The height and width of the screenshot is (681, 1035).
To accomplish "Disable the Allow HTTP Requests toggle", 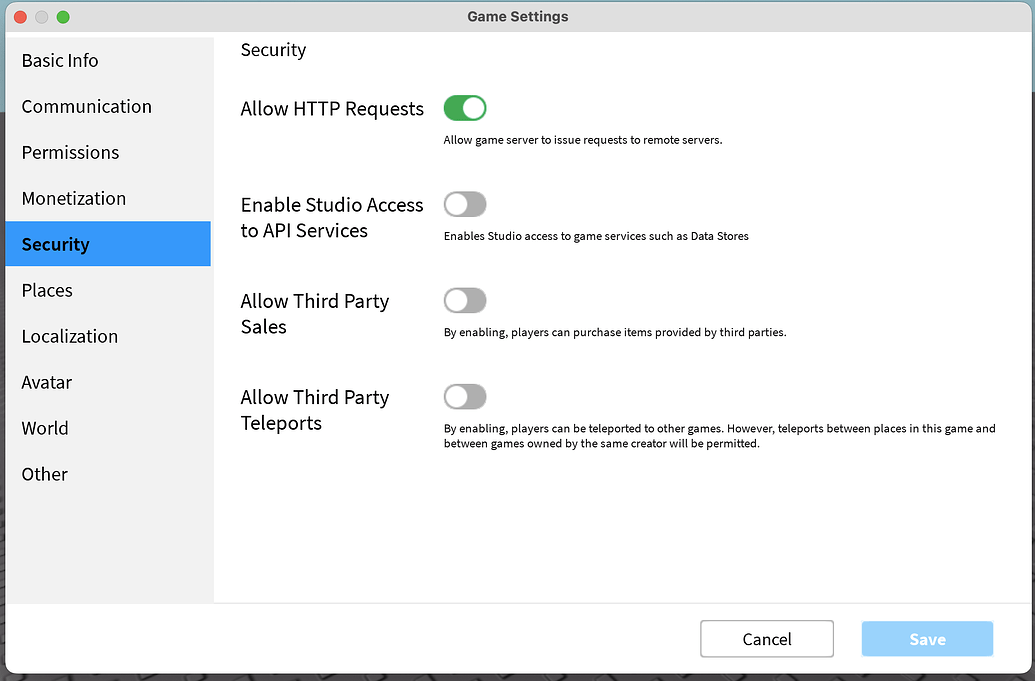I will coord(465,108).
